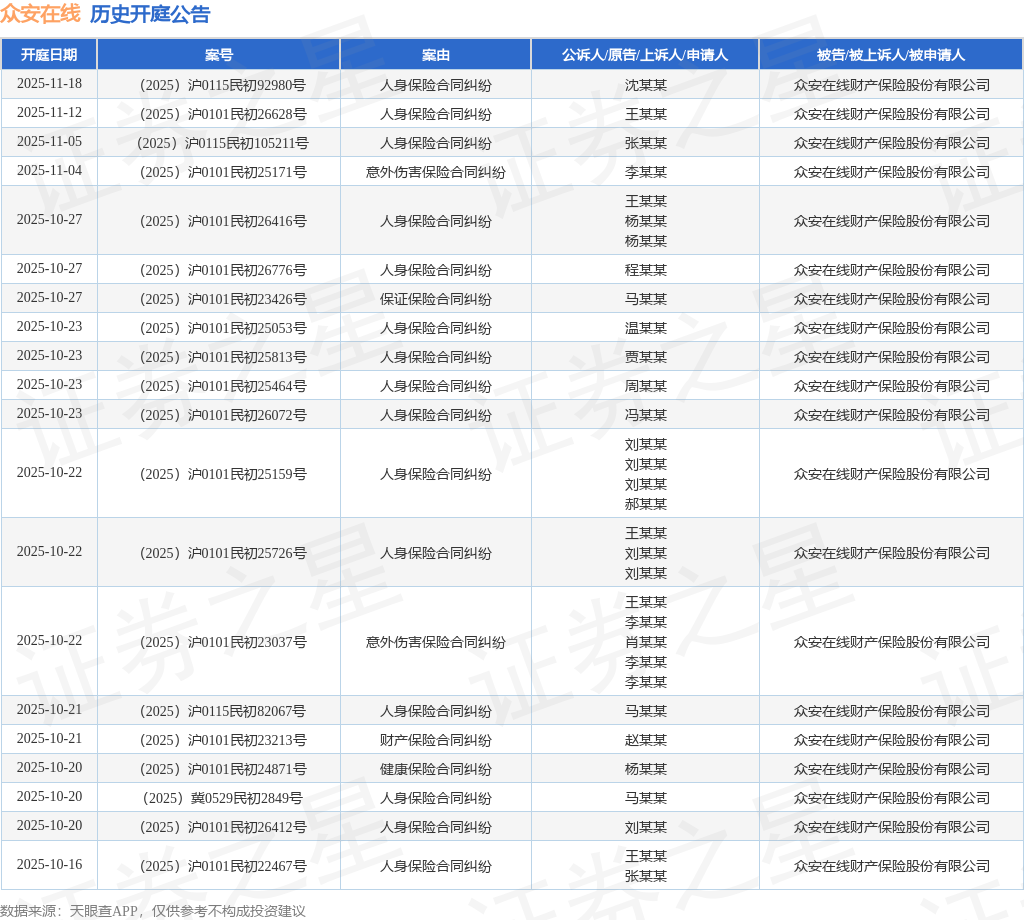Select the 案号 column header
1024x920 pixels.
point(219,55)
